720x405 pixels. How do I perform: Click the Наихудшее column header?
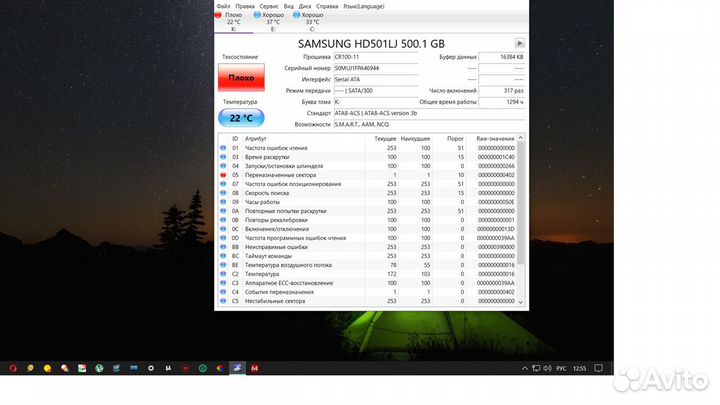[x=415, y=139]
